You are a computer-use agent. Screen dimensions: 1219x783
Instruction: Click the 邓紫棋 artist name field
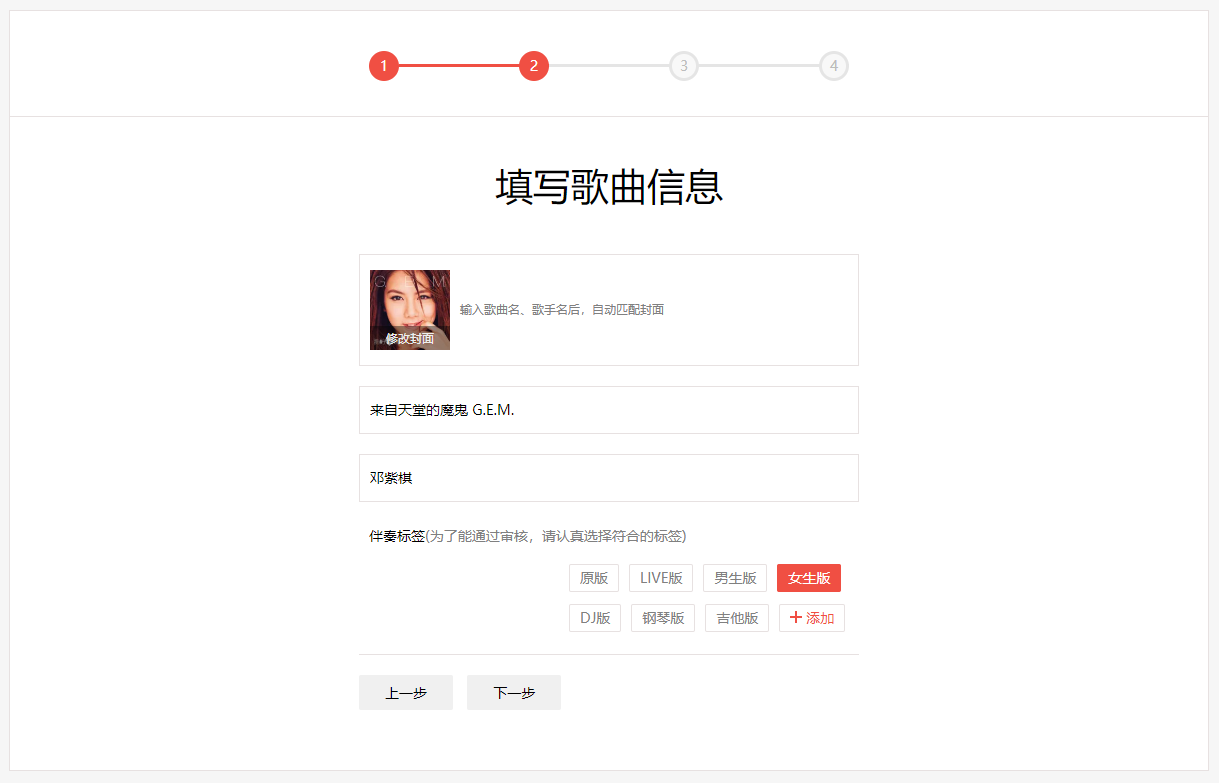608,477
